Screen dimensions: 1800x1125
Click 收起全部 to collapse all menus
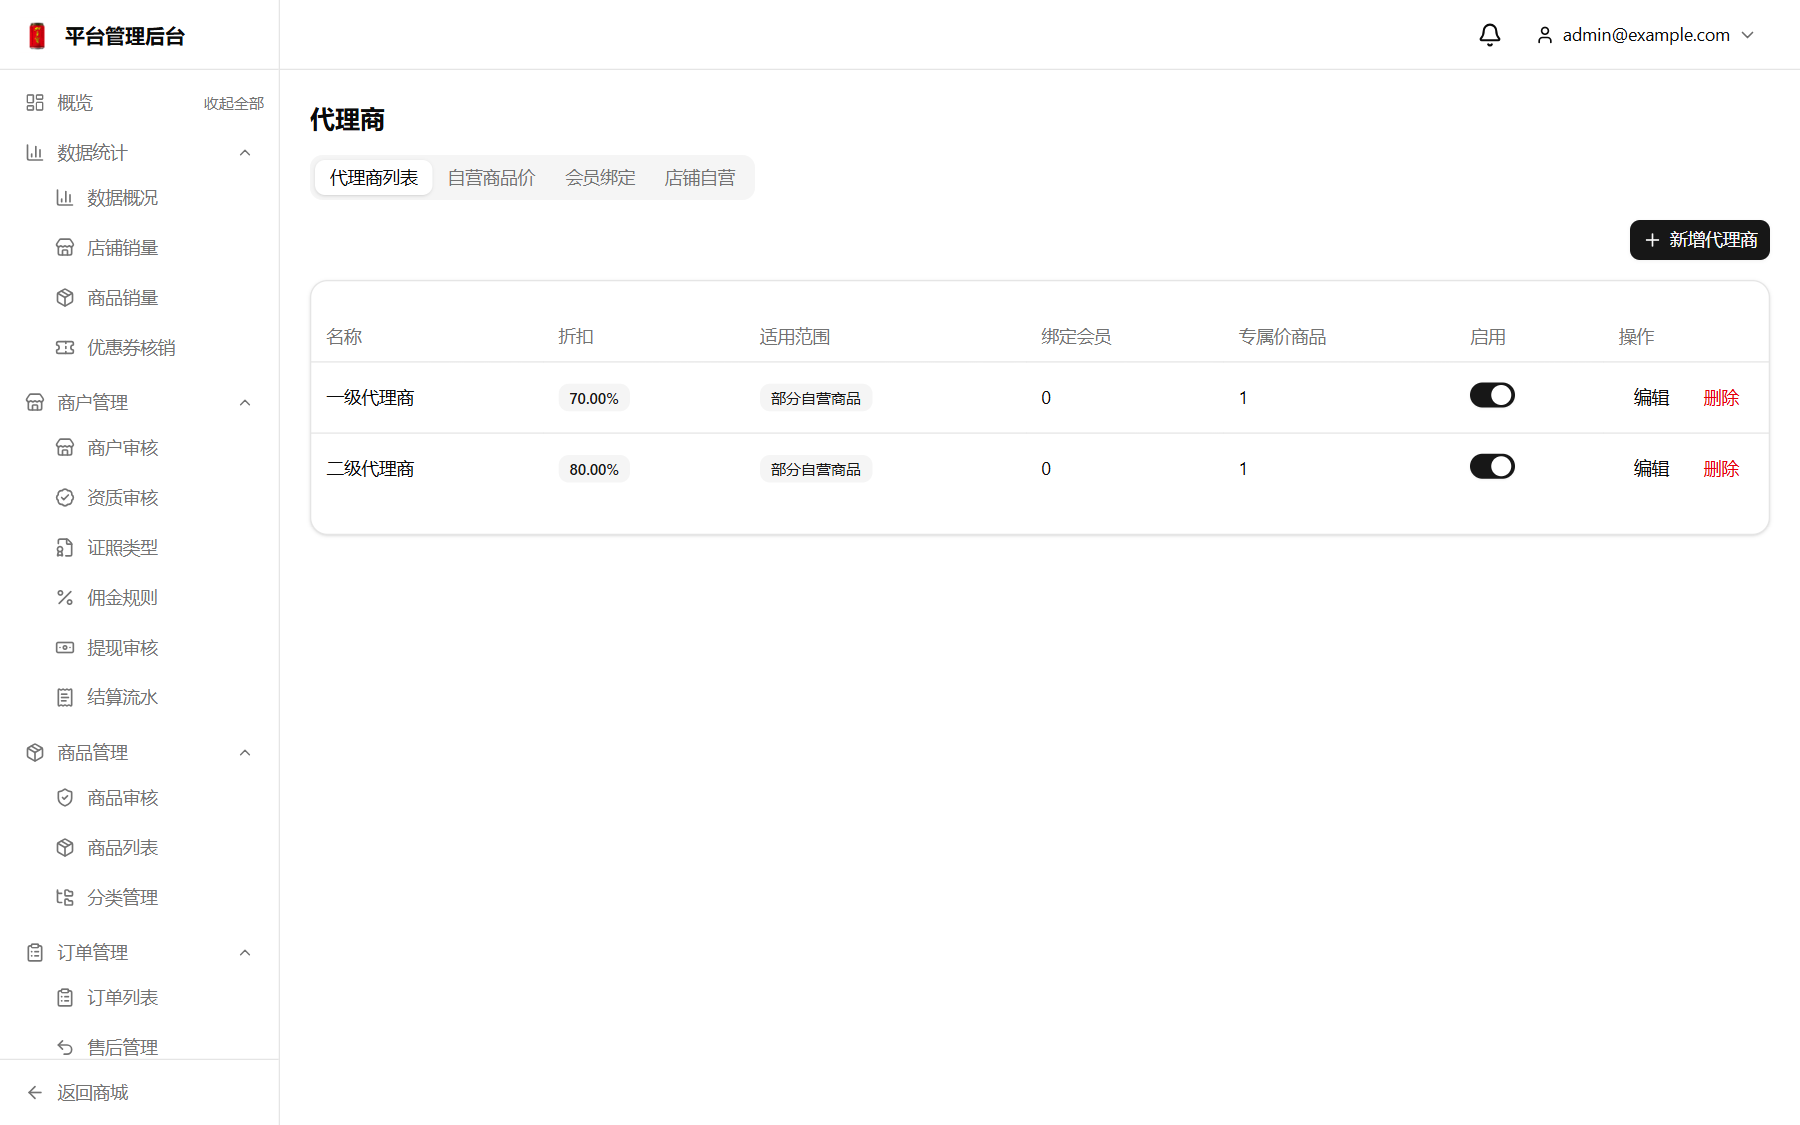234,103
